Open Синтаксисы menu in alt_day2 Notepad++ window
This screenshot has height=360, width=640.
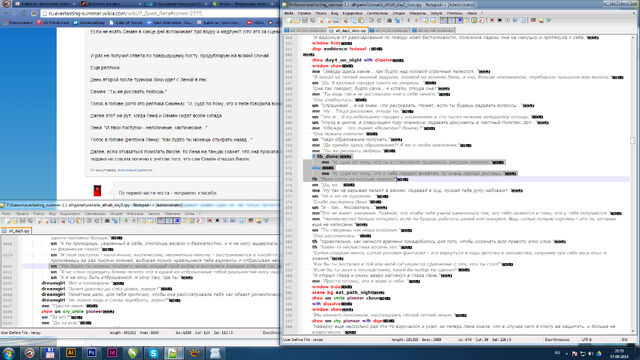pos(377,13)
